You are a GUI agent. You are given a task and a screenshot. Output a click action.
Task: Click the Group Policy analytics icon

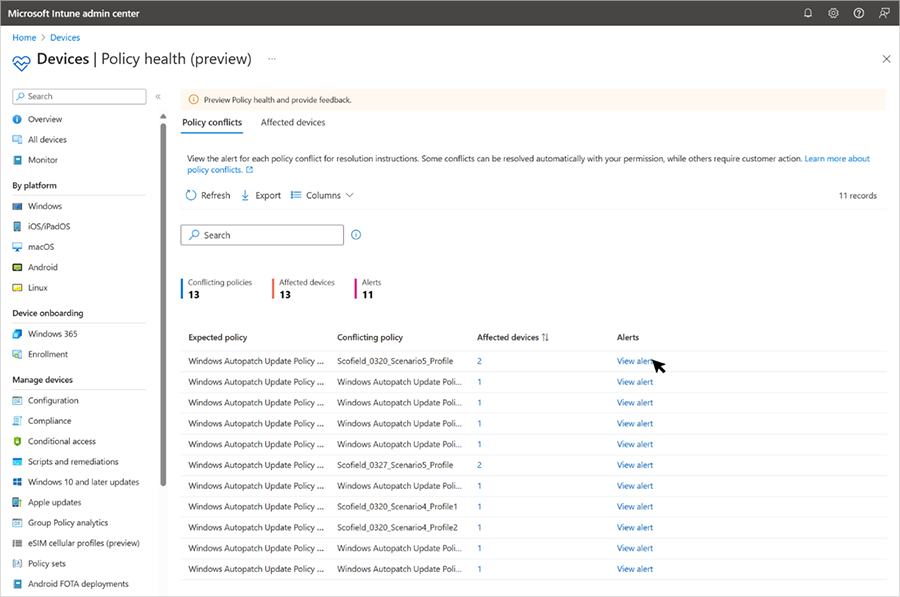point(17,523)
